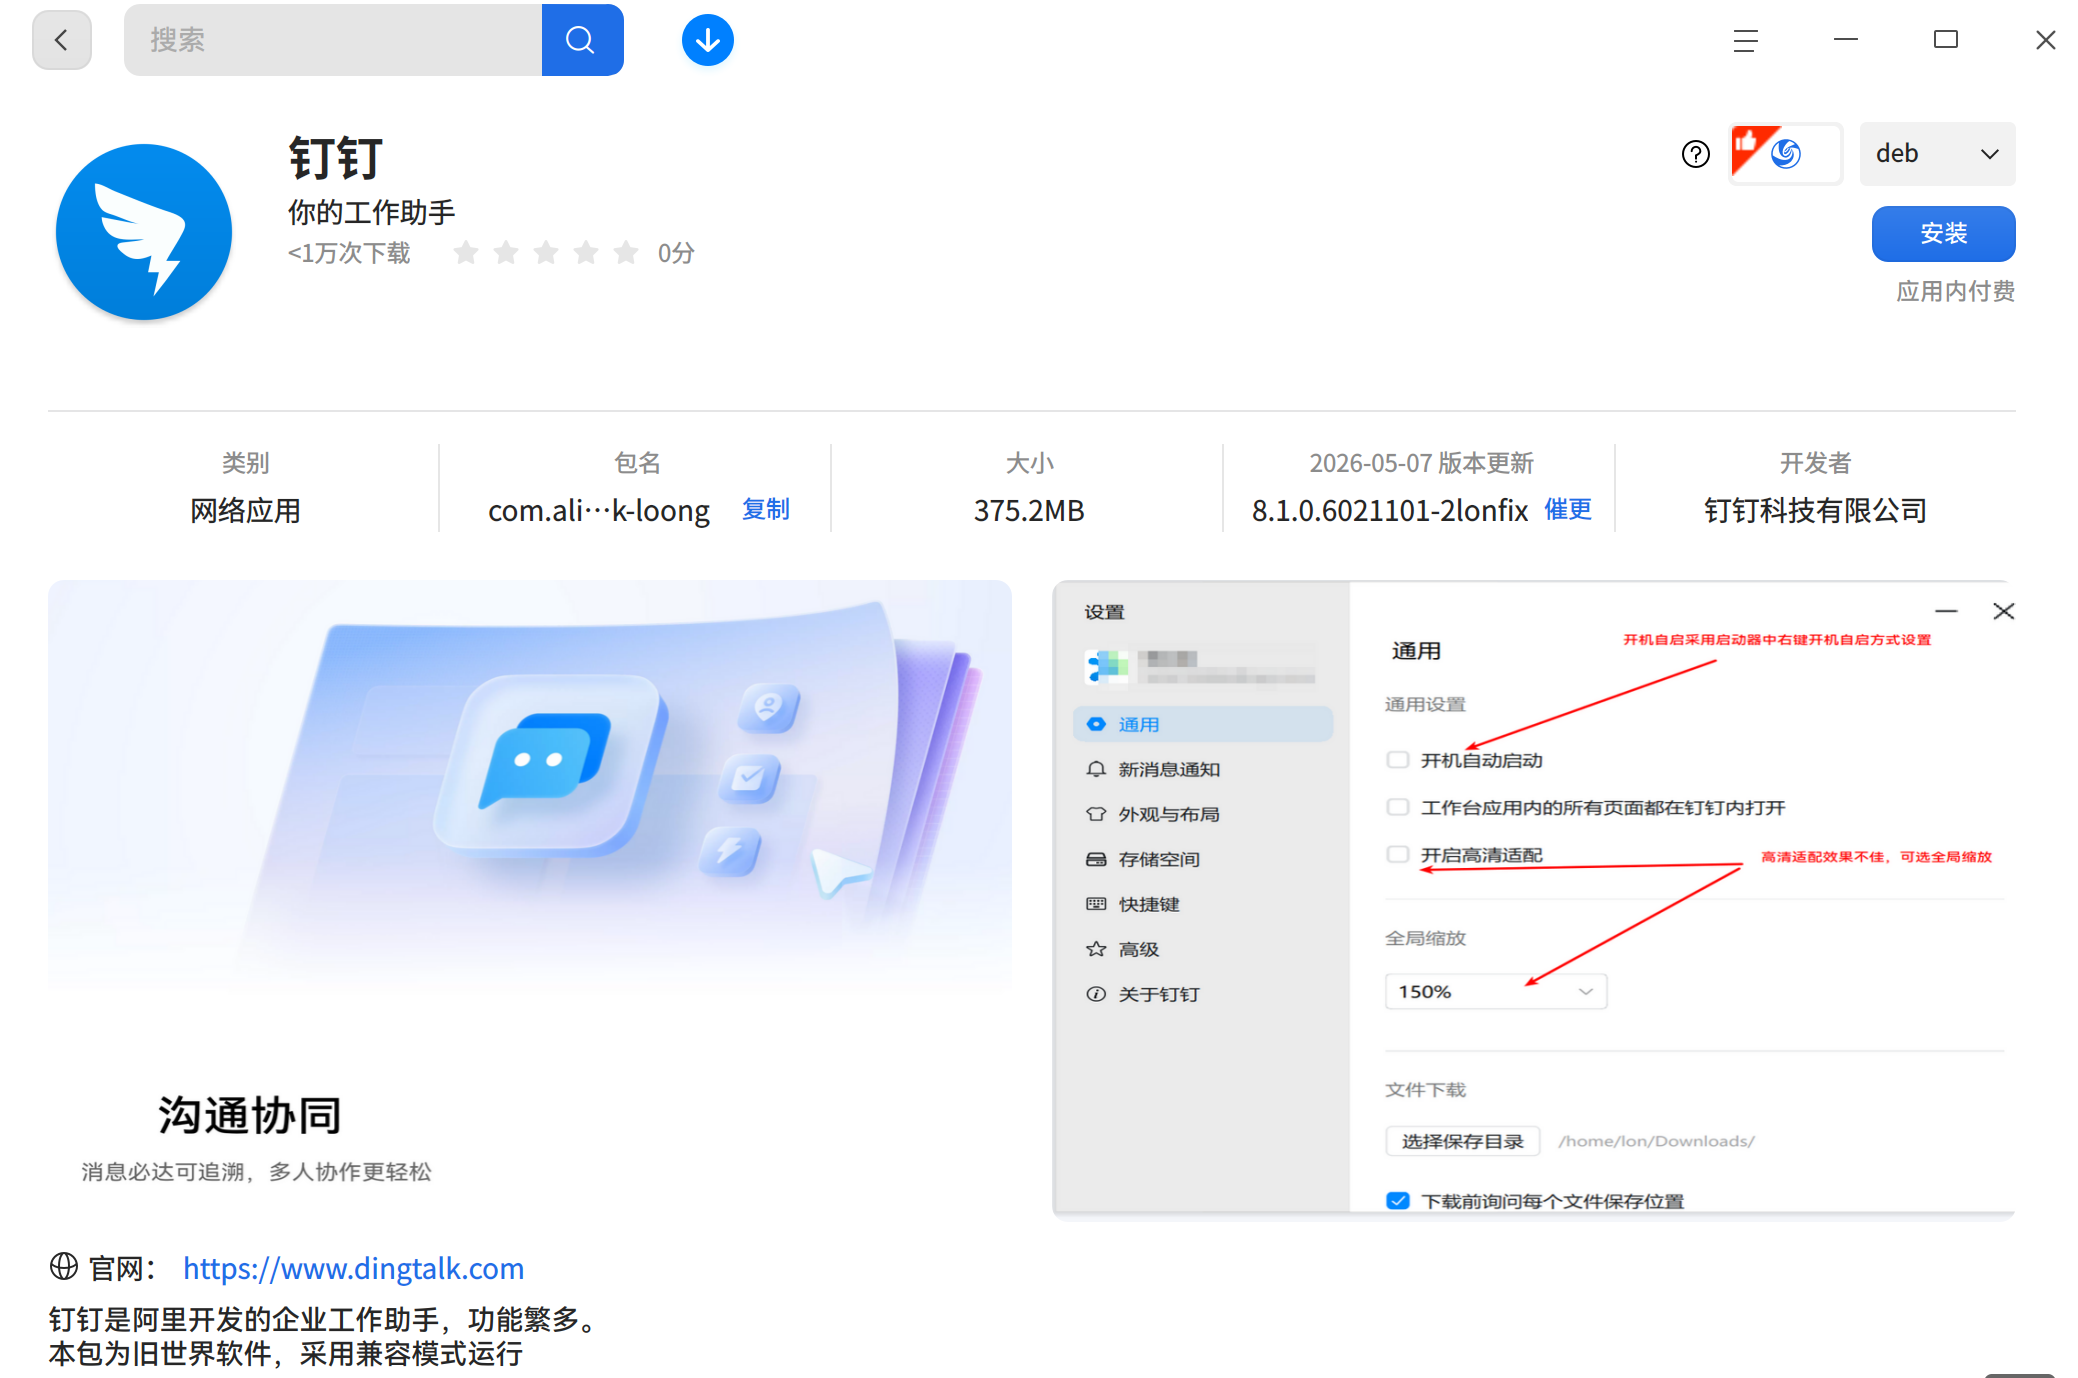This screenshot has width=2078, height=1378.
Task: Install 钉钉 with the 安装 button
Action: pos(1943,233)
